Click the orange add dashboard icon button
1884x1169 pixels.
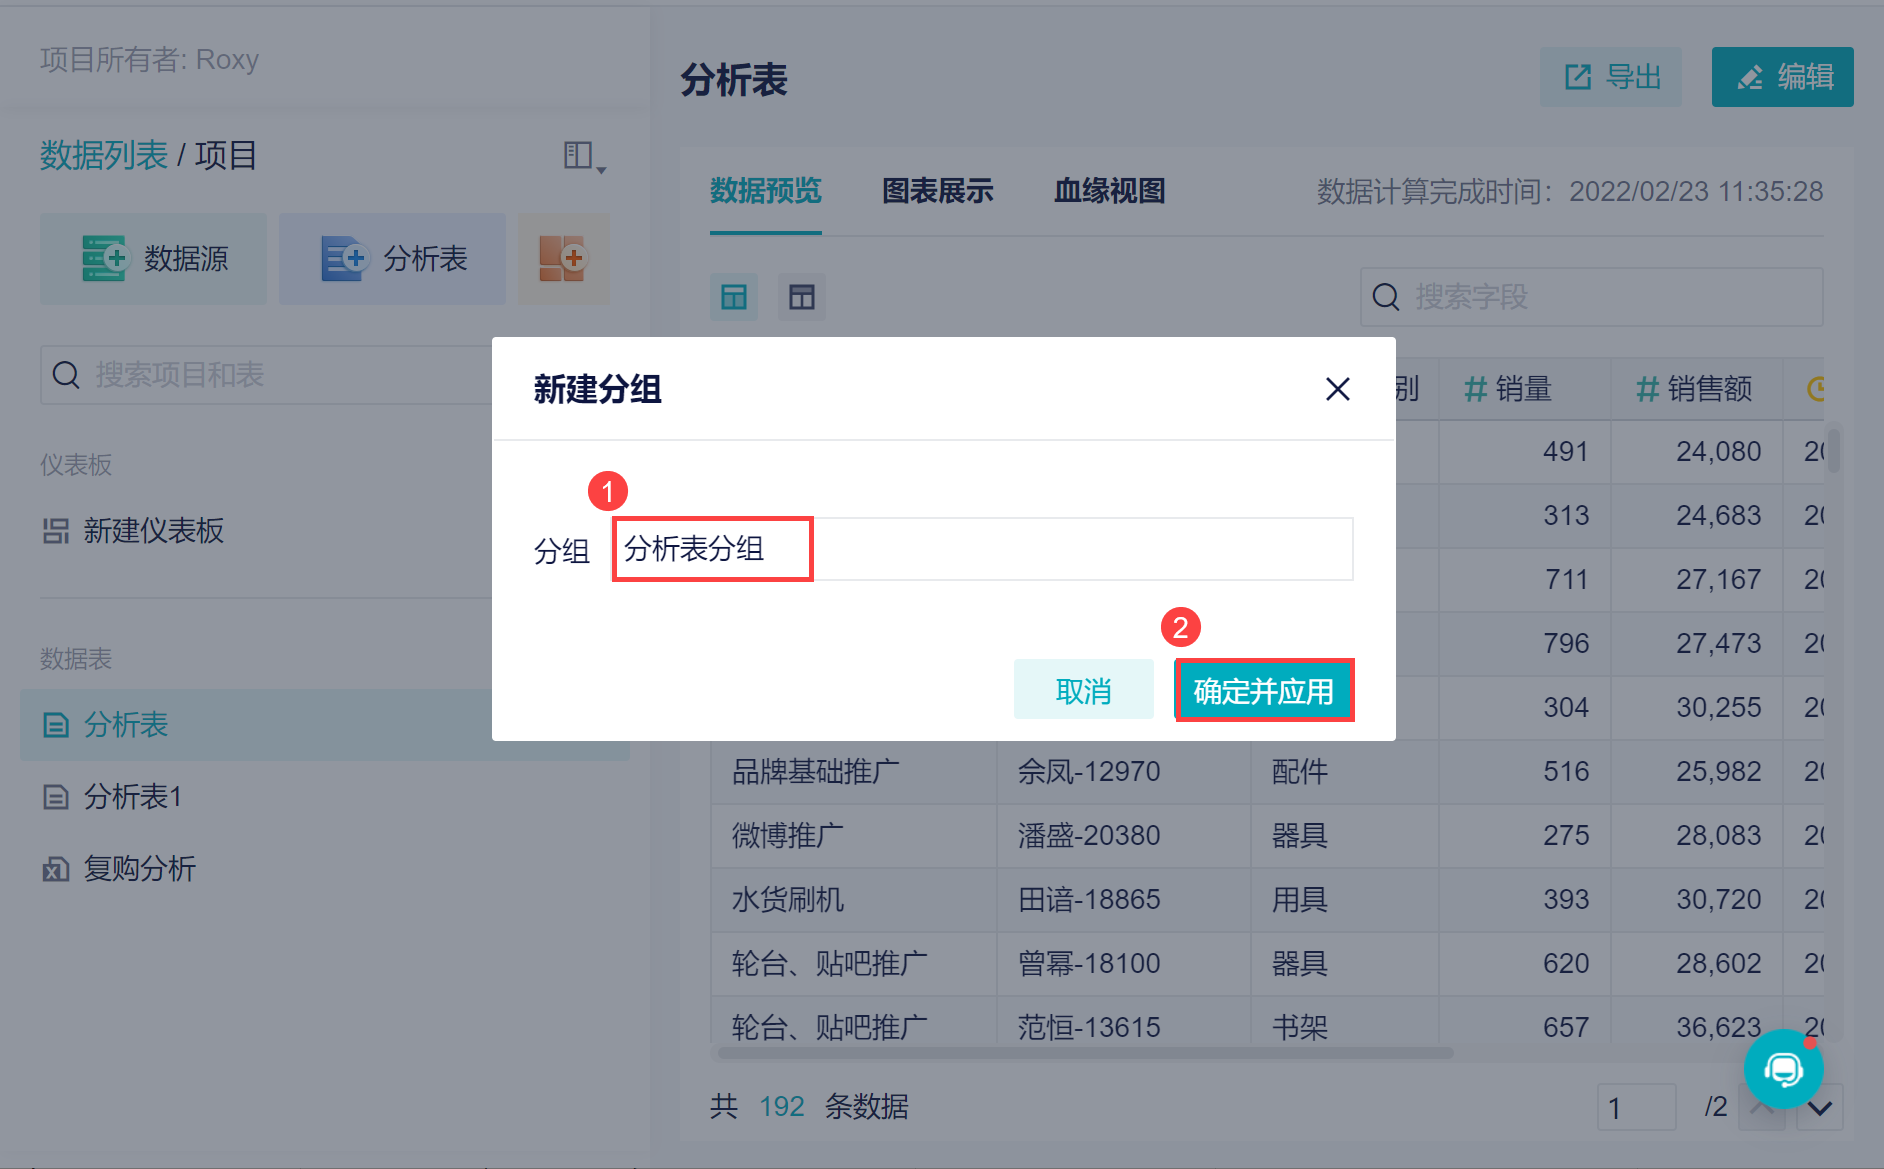coord(563,259)
